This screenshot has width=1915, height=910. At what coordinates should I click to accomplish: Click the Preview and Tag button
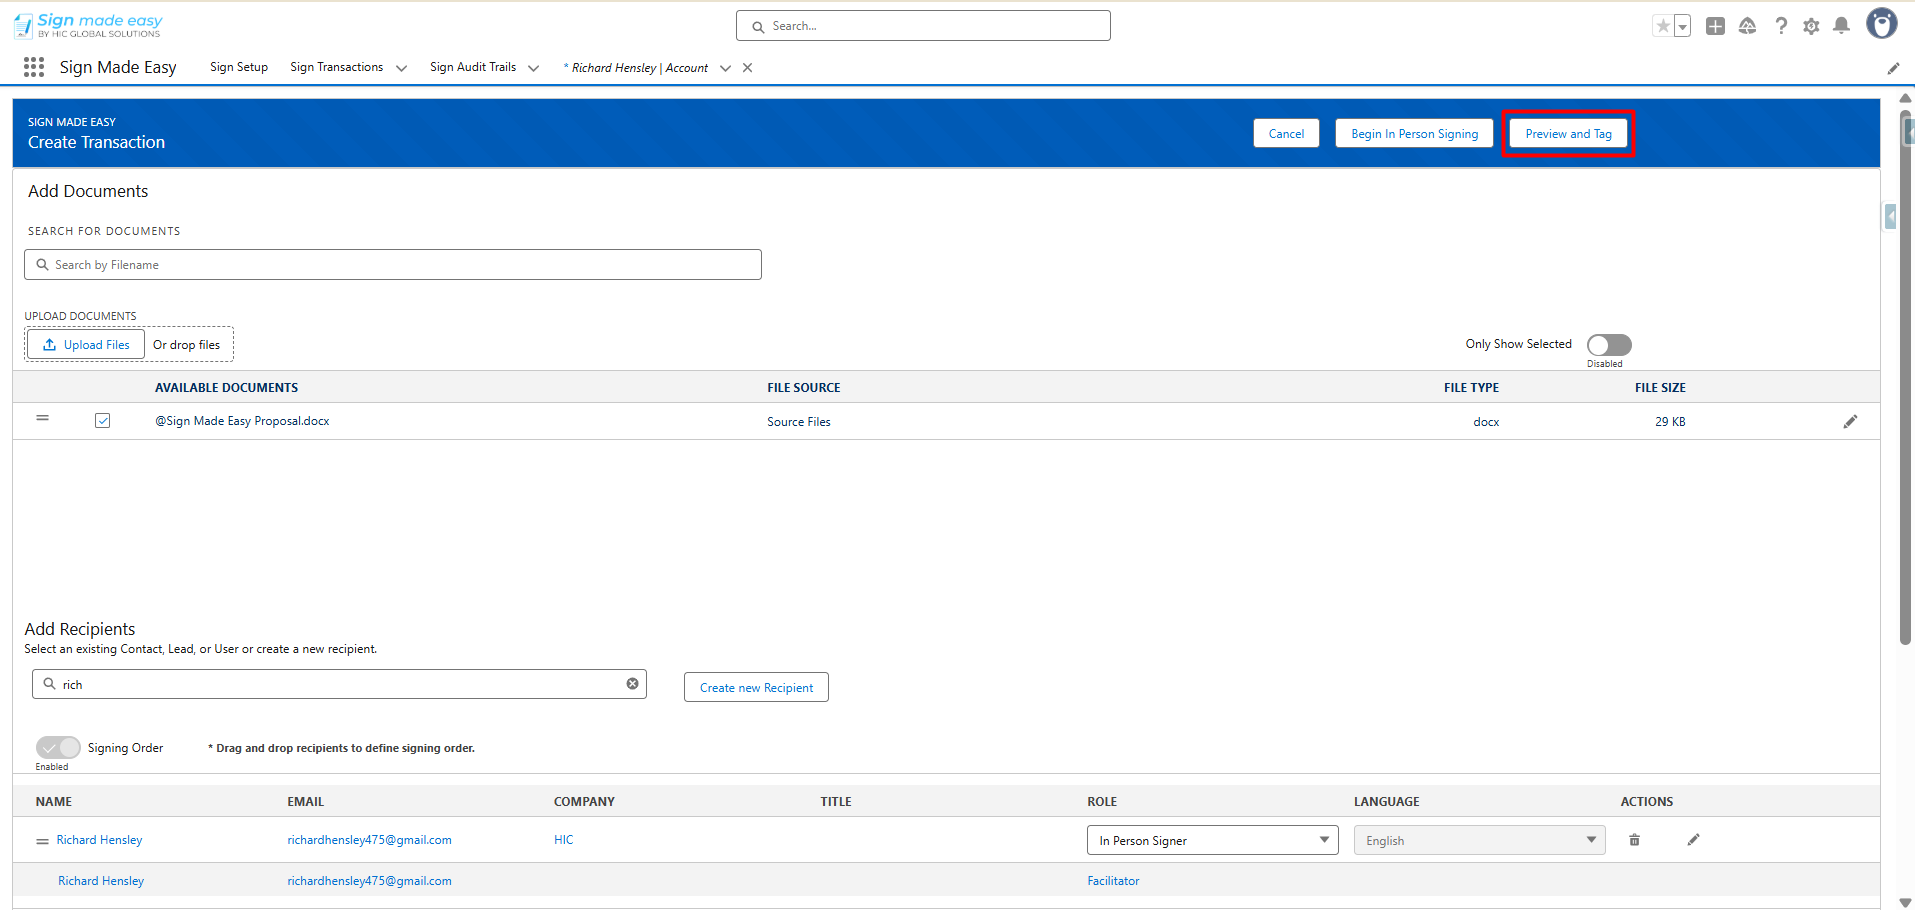click(x=1568, y=134)
